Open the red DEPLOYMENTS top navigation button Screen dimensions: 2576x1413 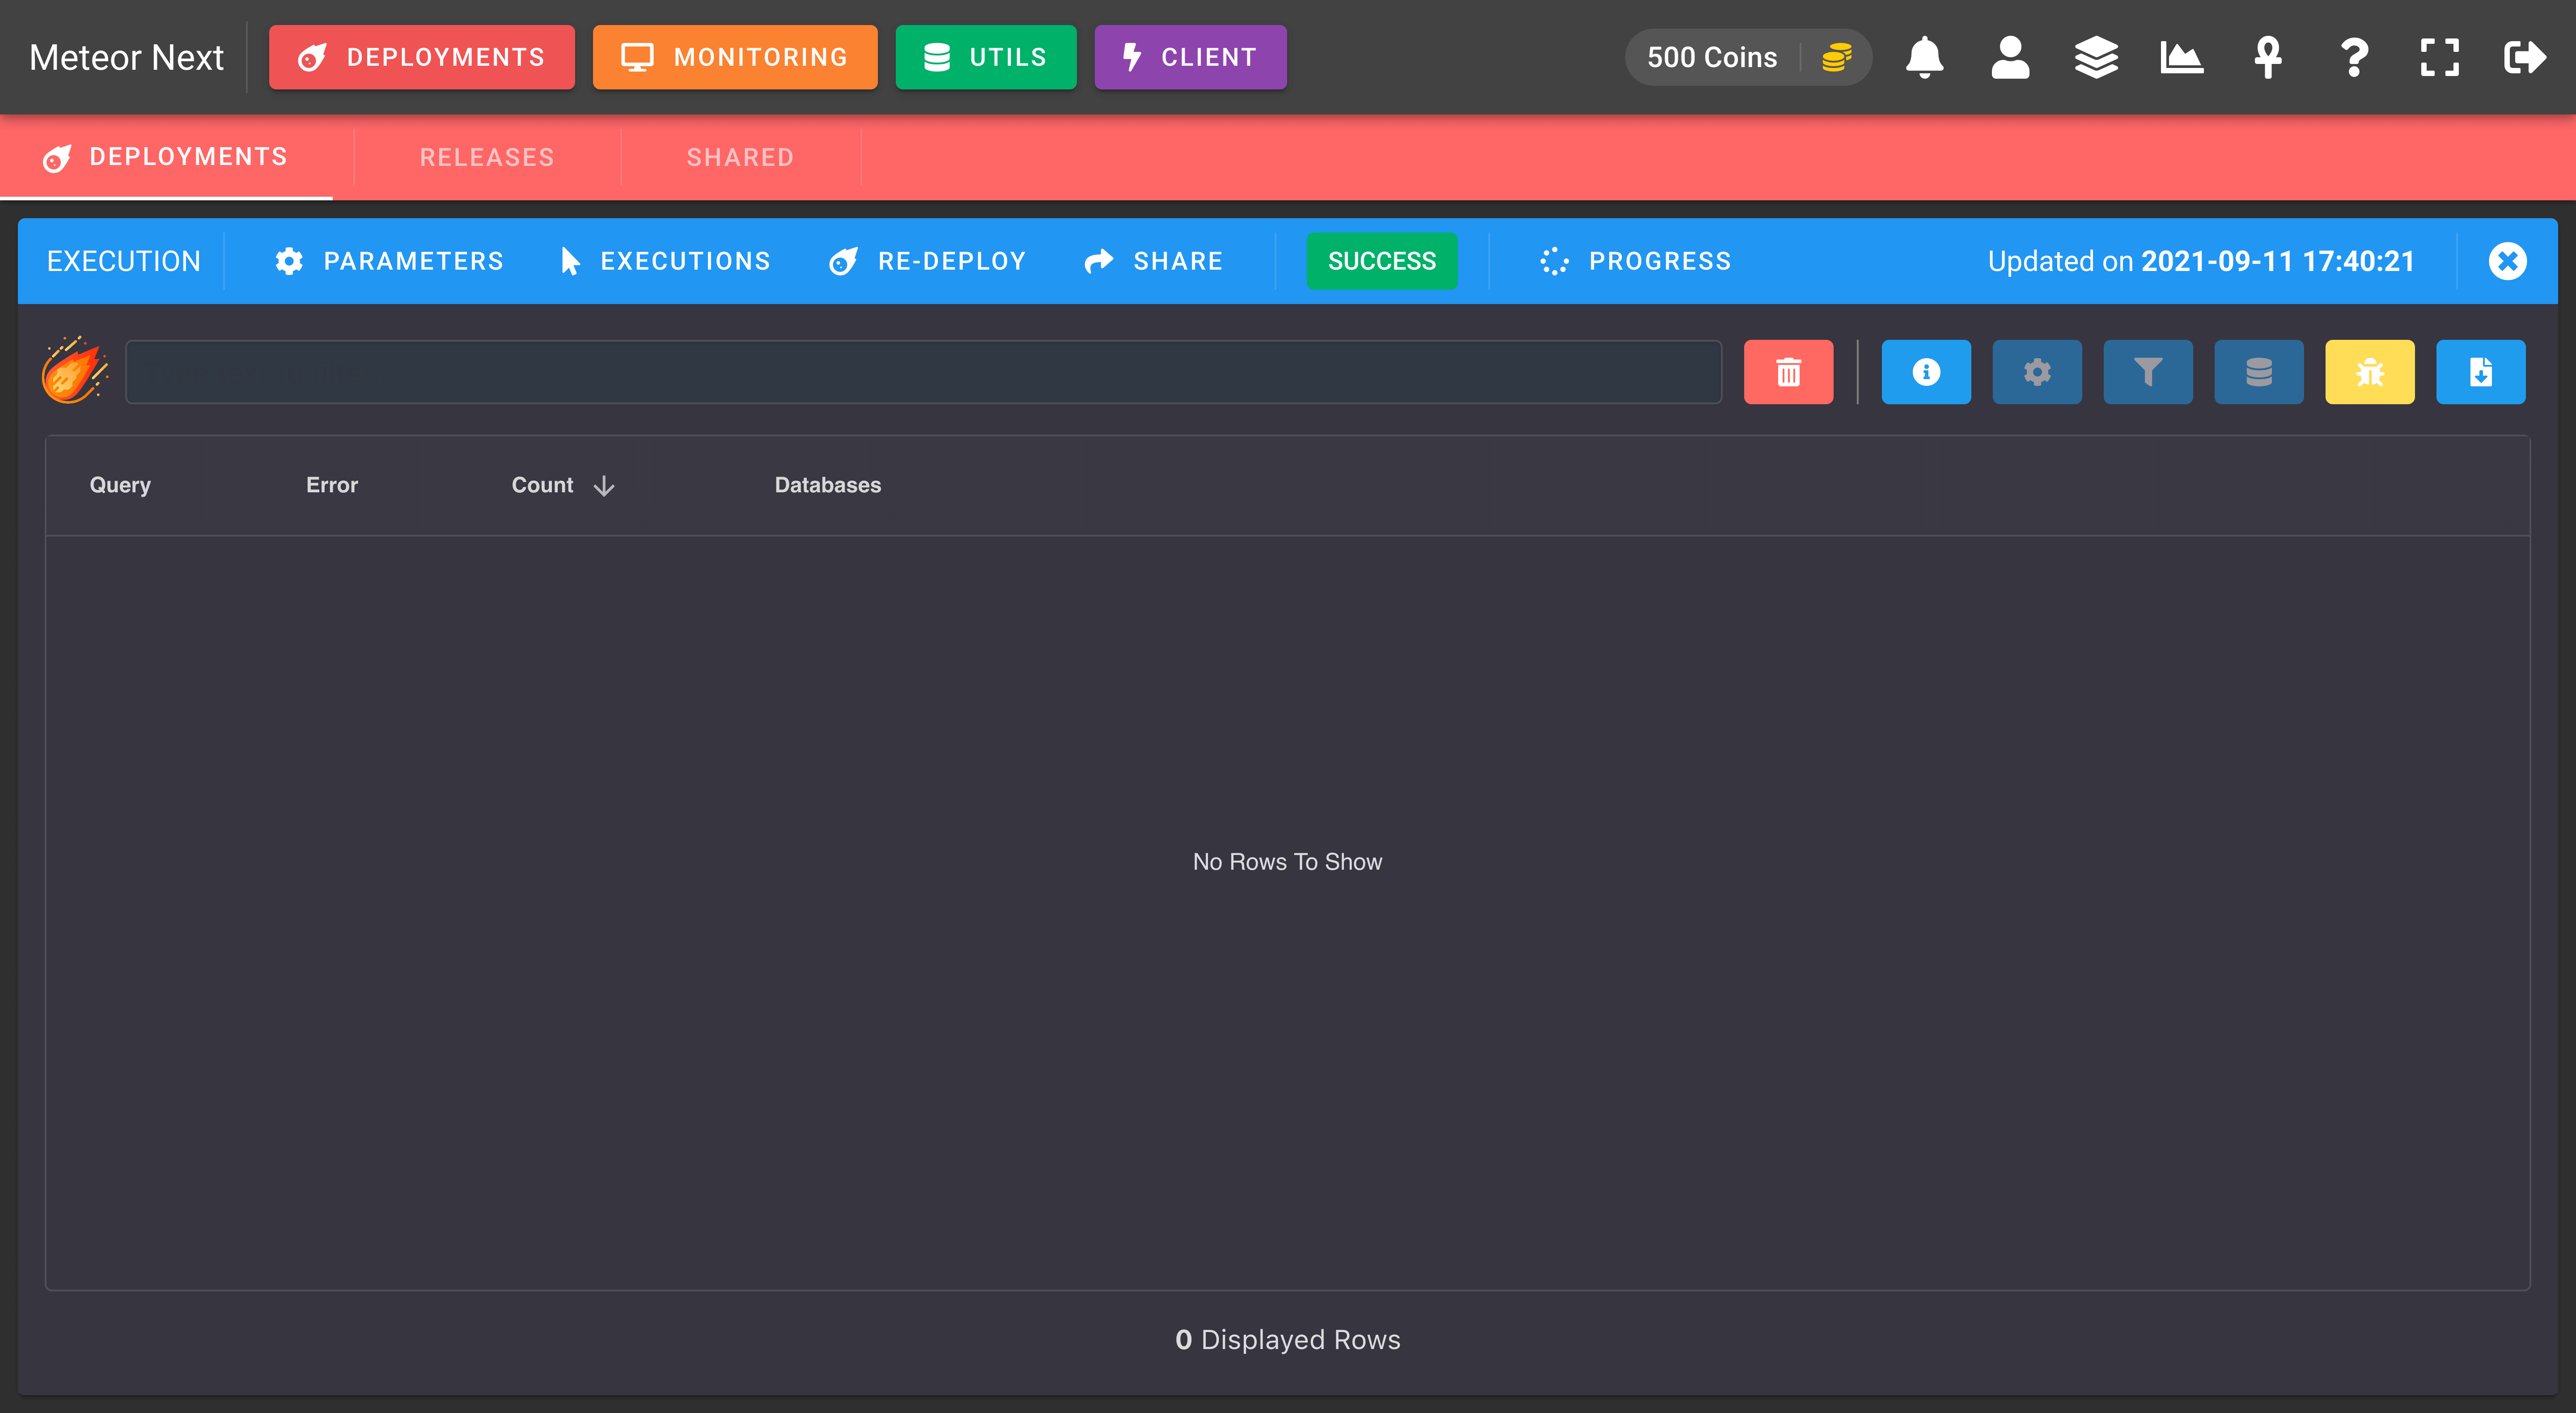point(422,57)
